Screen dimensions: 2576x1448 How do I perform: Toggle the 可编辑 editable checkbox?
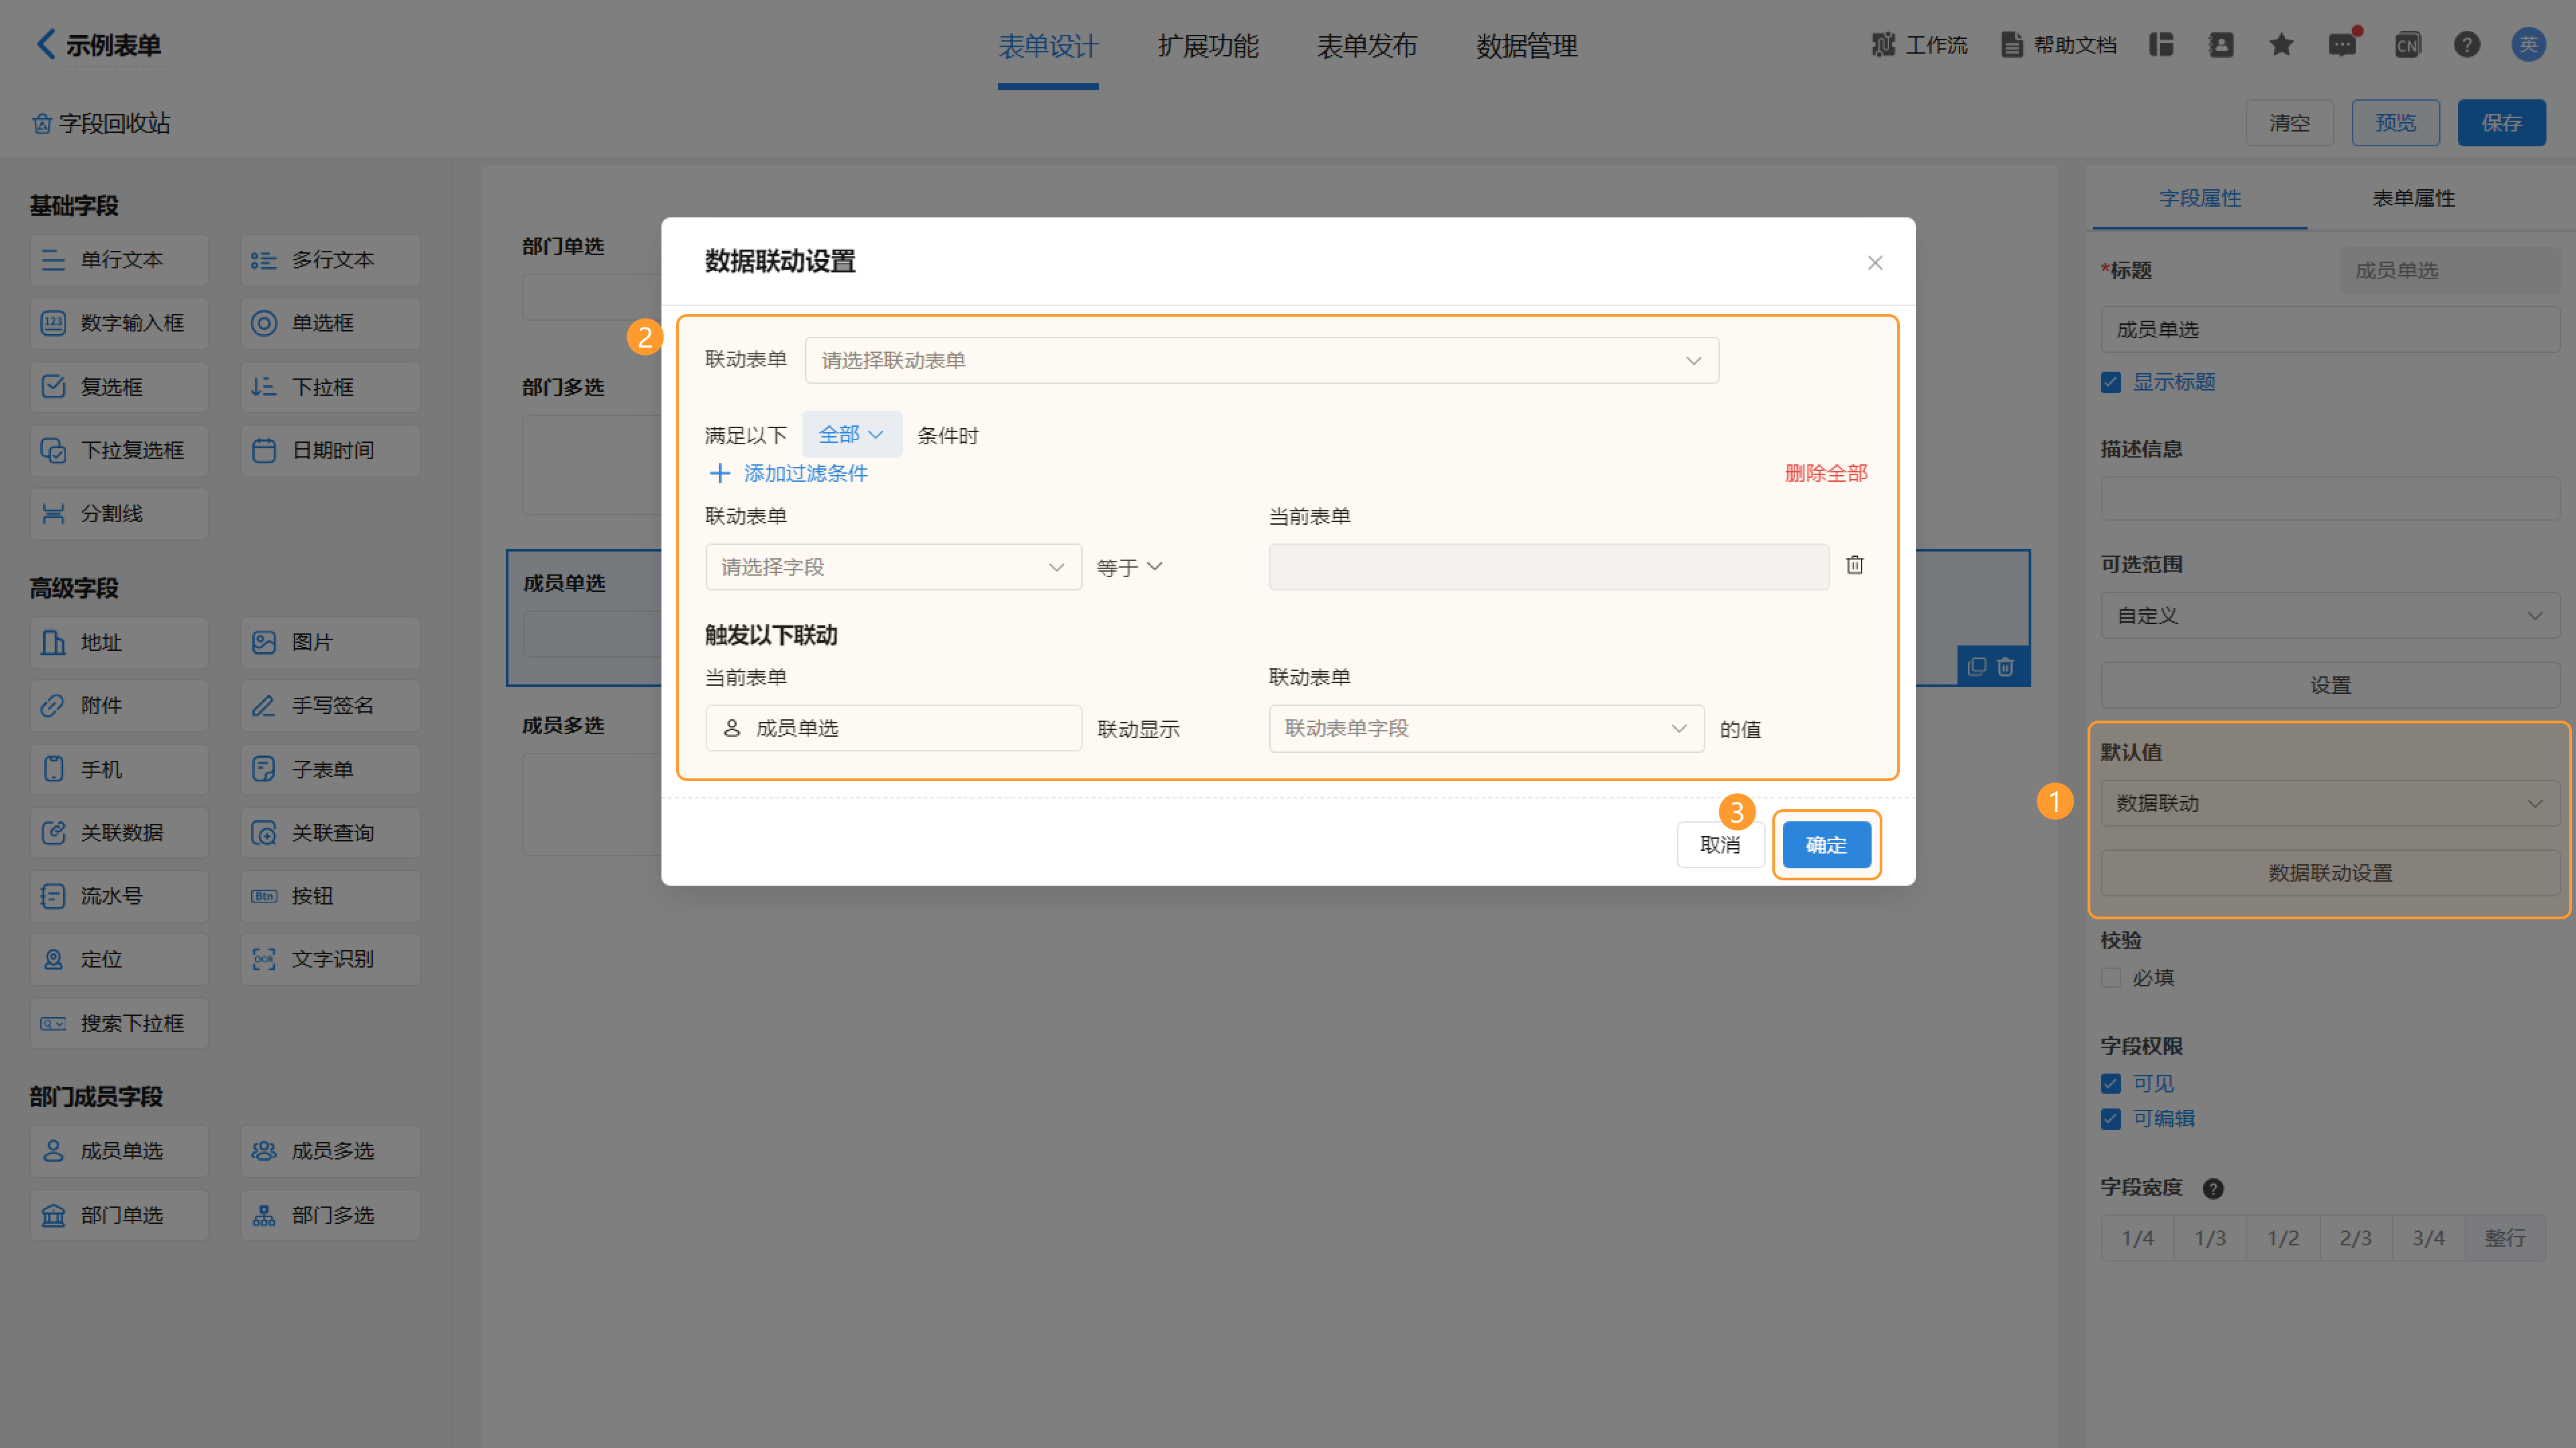click(x=2111, y=1119)
